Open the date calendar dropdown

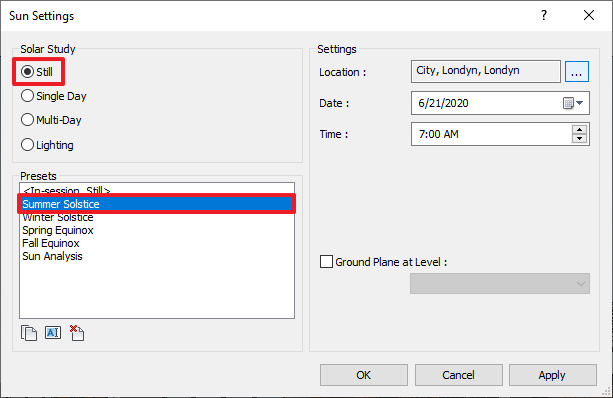click(x=574, y=103)
